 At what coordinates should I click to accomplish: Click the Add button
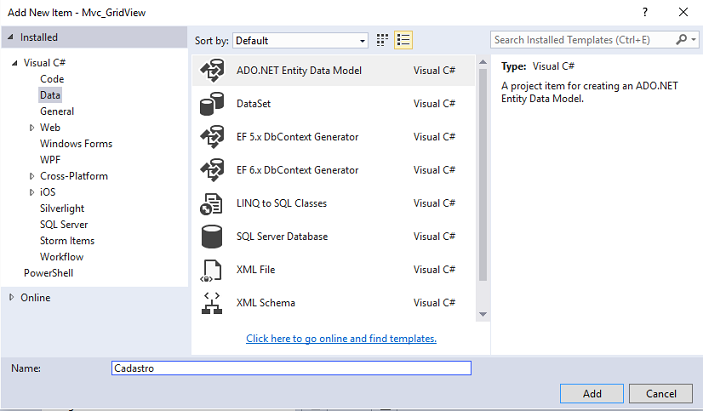pyautogui.click(x=592, y=394)
